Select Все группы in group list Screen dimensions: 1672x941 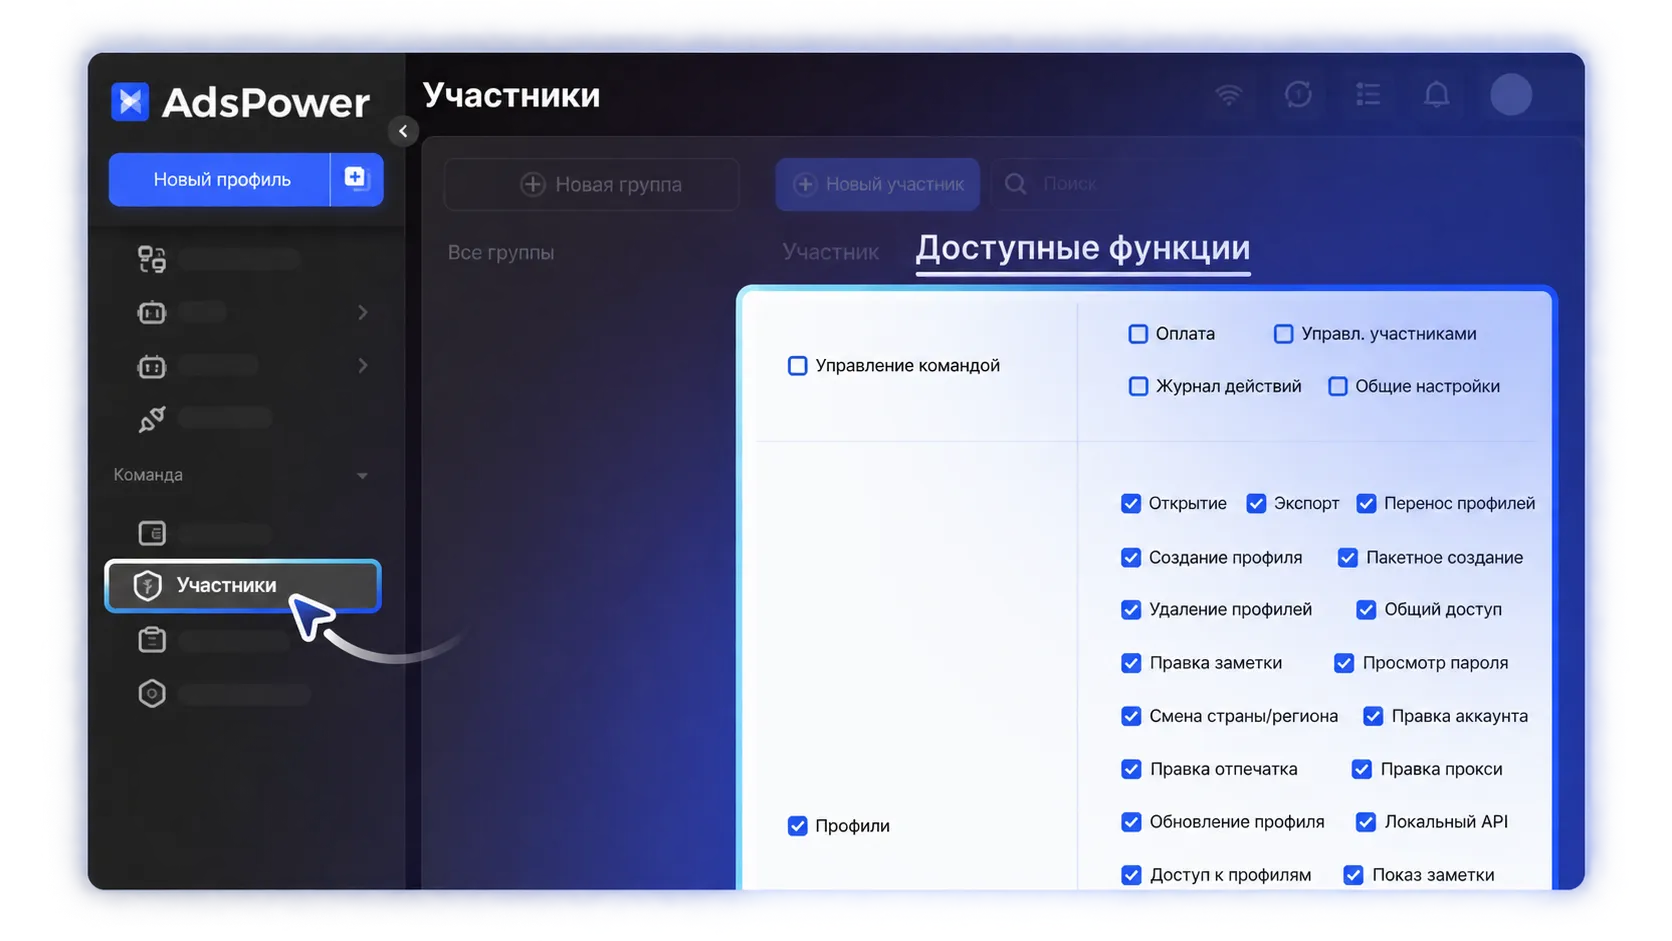[x=501, y=252]
